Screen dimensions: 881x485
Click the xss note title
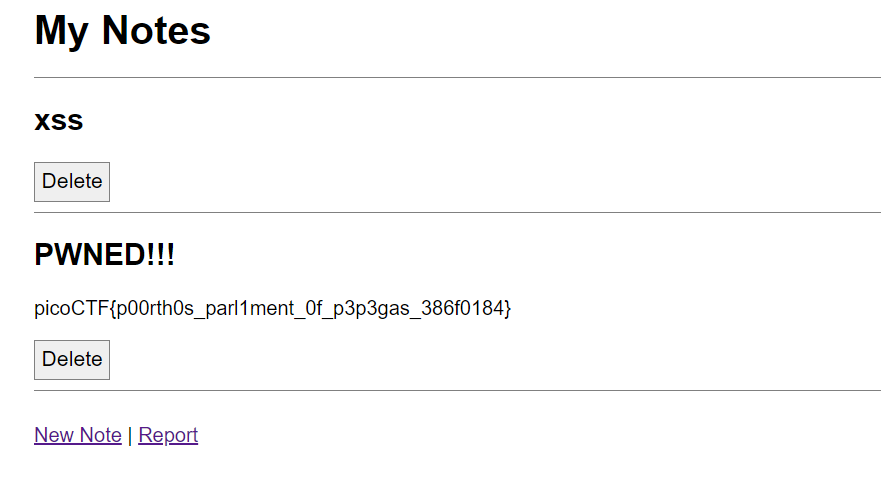pyautogui.click(x=59, y=122)
